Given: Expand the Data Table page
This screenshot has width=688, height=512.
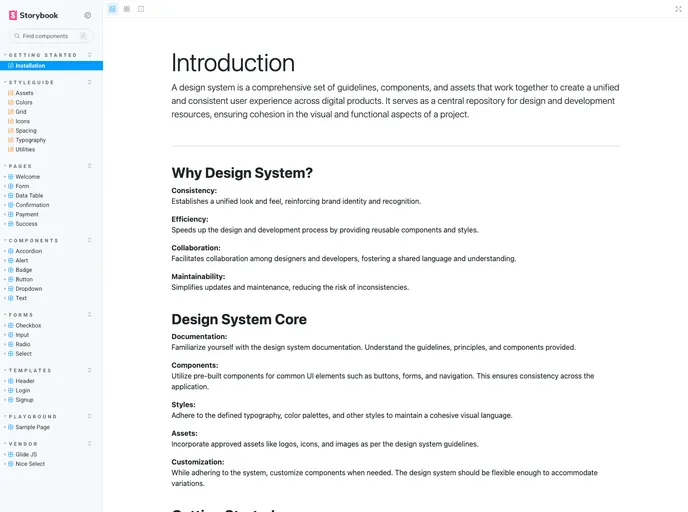Looking at the screenshot, I should click(29, 196).
